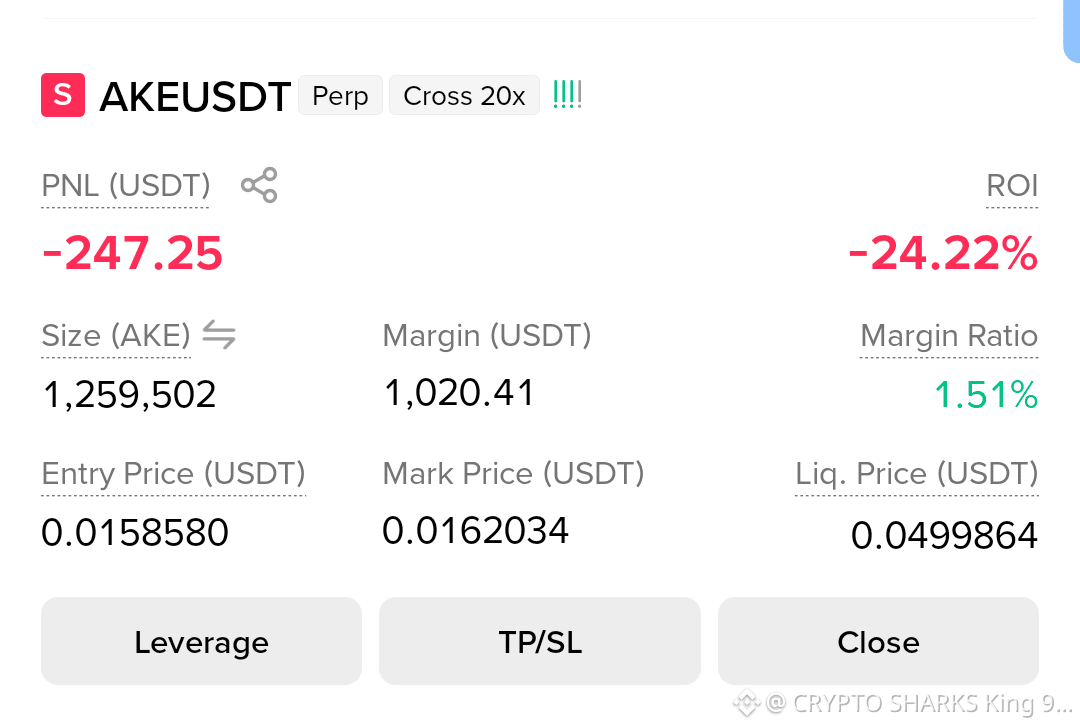Click the Margin (USDT) value 1,020.41
1080x728 pixels.
coord(459,393)
